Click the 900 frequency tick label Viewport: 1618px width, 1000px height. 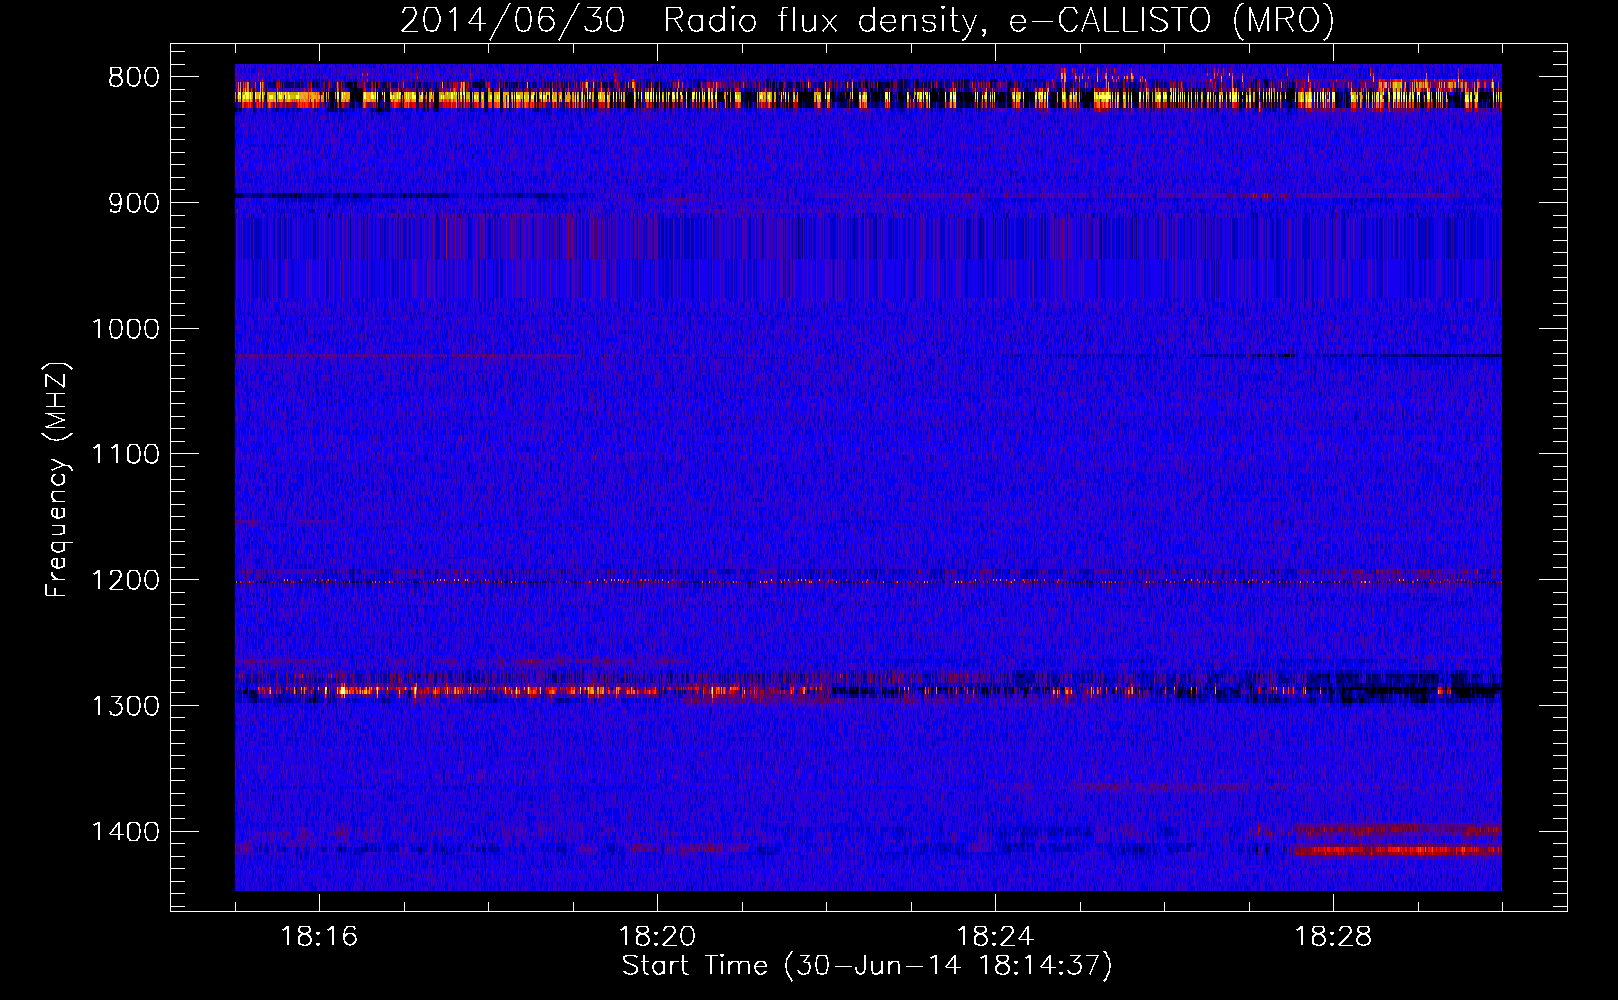click(134, 203)
